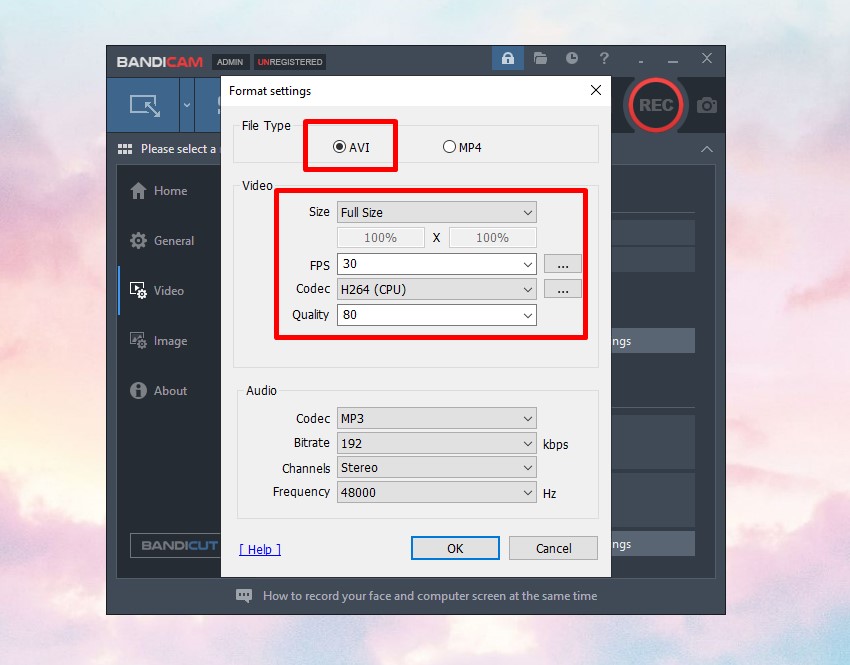850x665 pixels.
Task: Click the grid icon beside Please select
Action: click(125, 149)
